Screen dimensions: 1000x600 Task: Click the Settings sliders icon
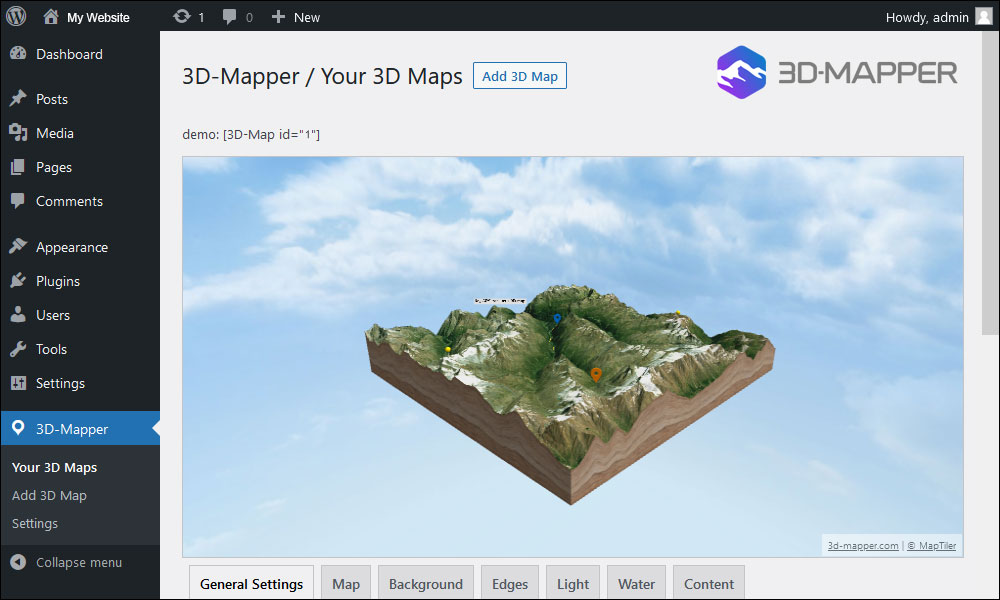[x=18, y=383]
